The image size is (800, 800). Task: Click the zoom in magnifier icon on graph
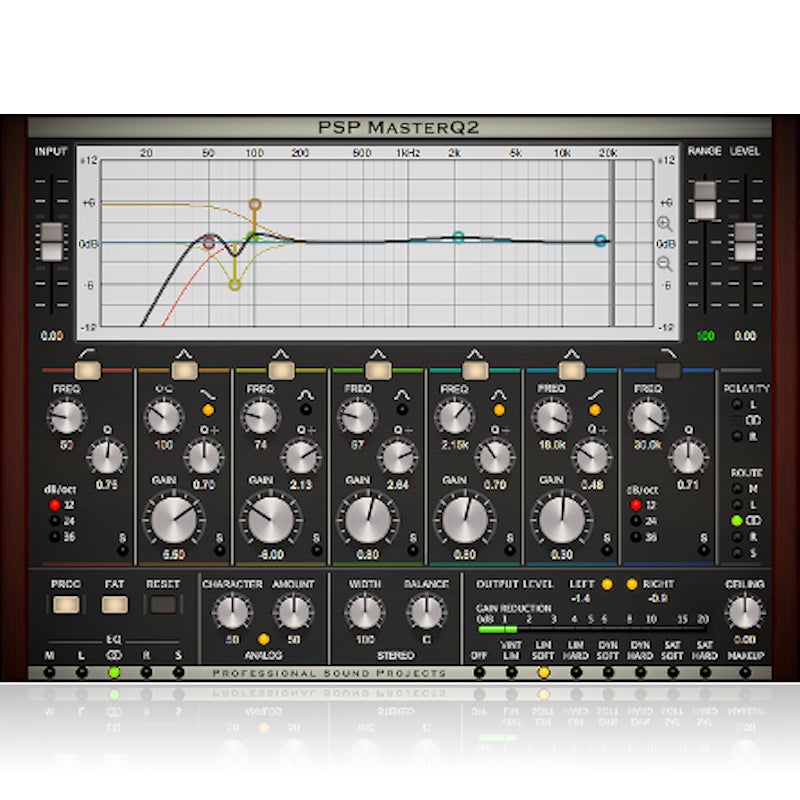coord(664,223)
